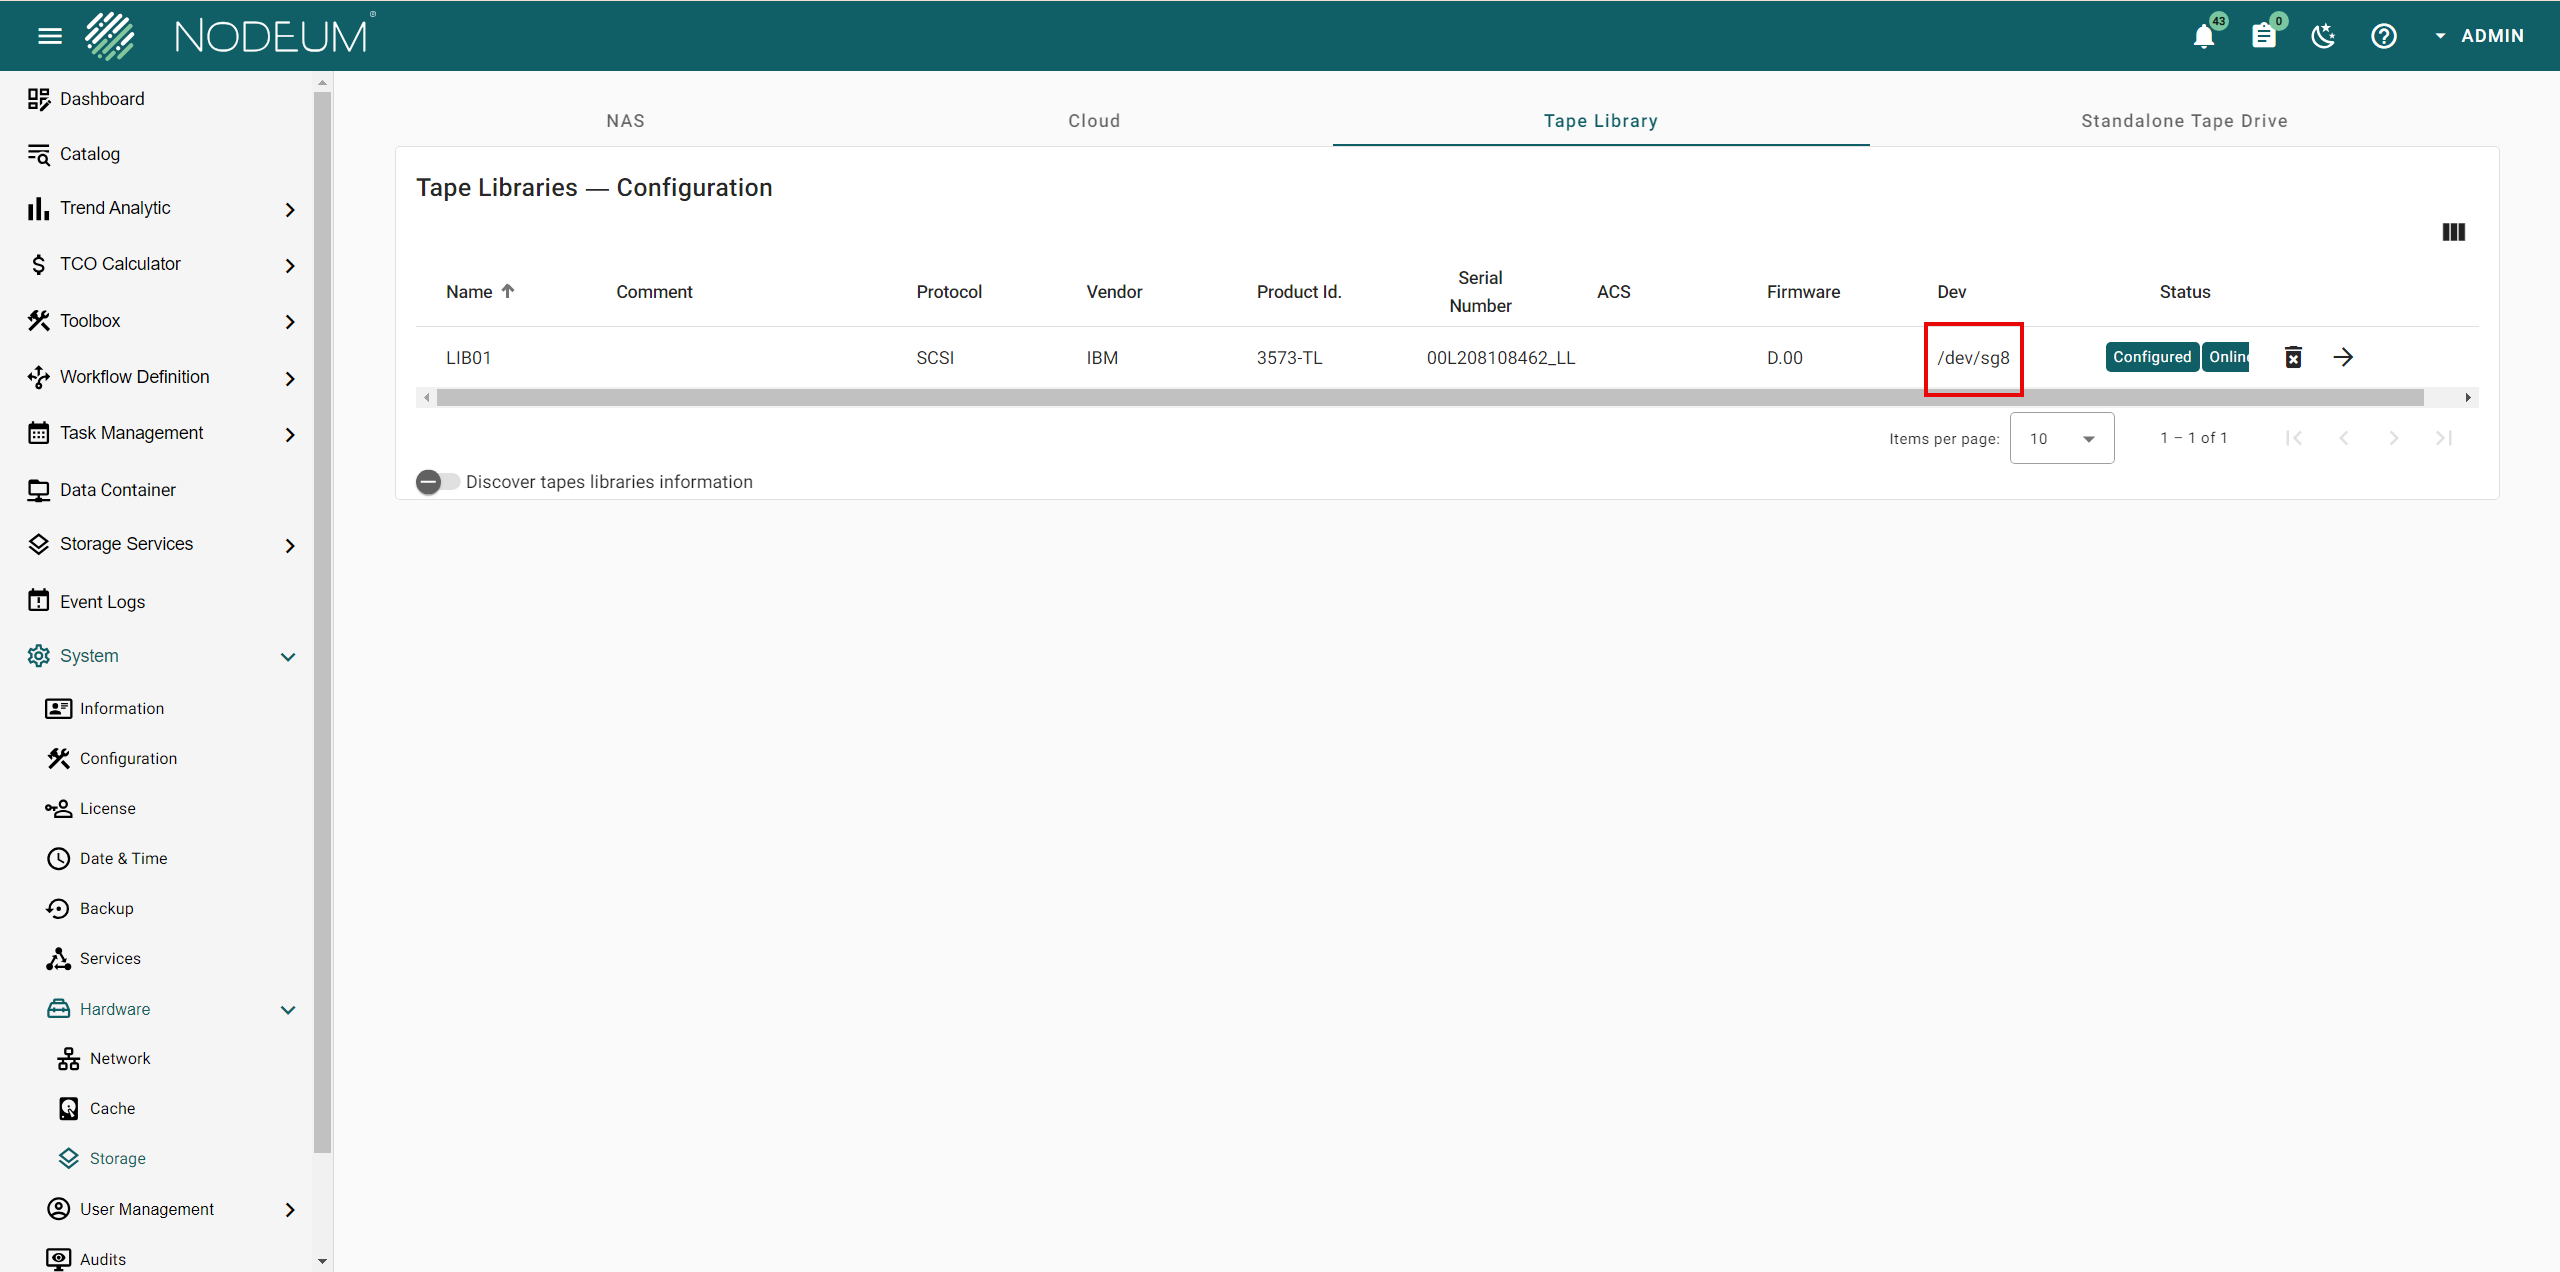Click the table horizontal scrollbar
The image size is (2560, 1272).
pos(1430,398)
